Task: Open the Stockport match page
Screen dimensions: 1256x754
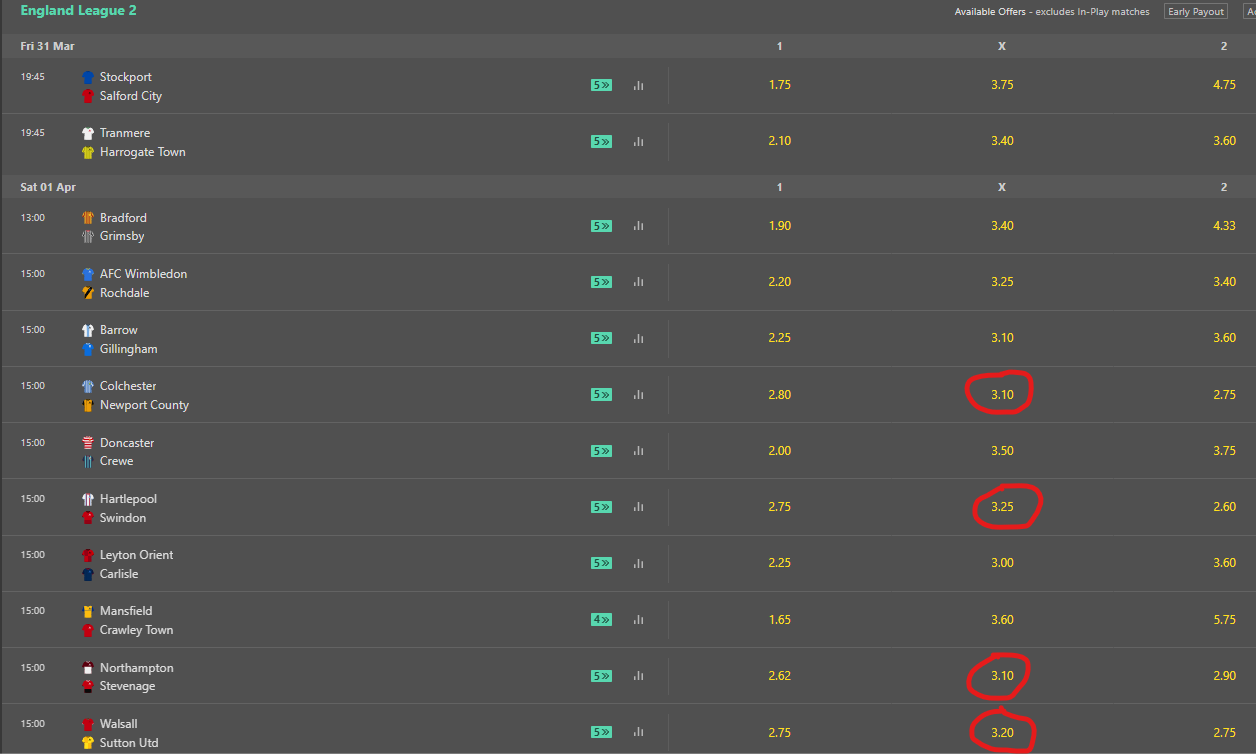Action: pyautogui.click(x=126, y=77)
